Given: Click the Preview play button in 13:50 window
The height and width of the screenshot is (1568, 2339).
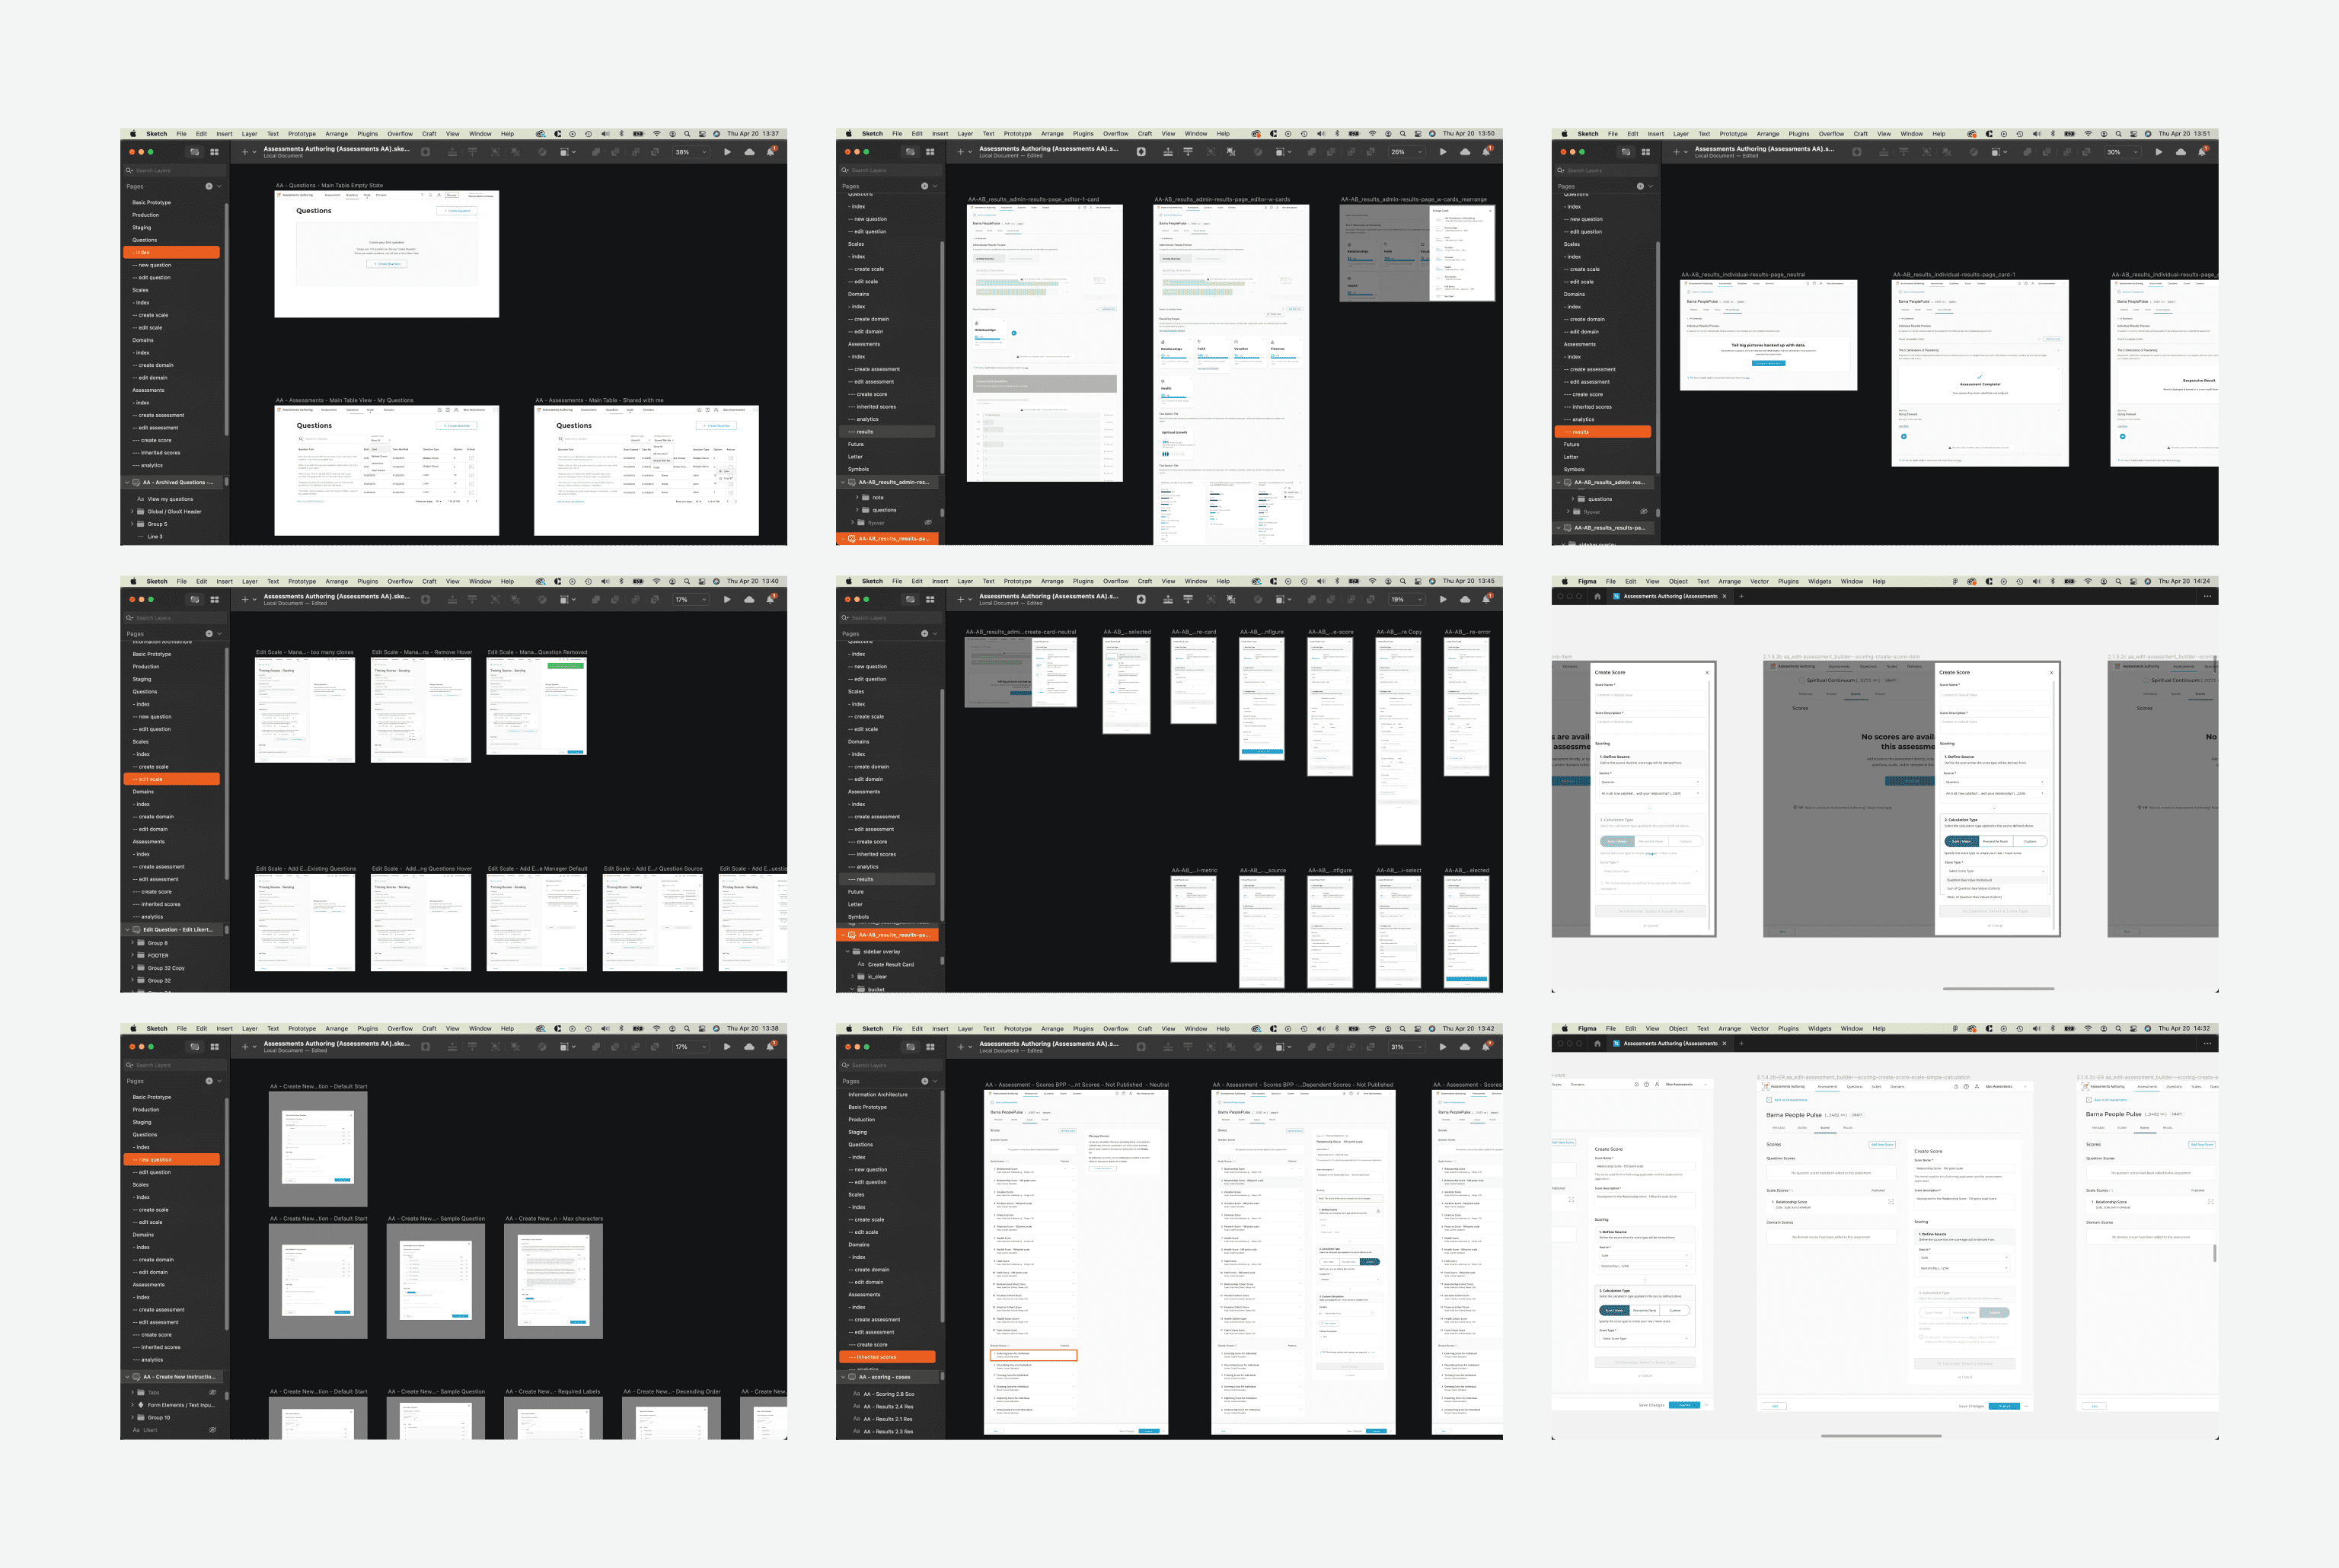Looking at the screenshot, I should click(x=1444, y=152).
